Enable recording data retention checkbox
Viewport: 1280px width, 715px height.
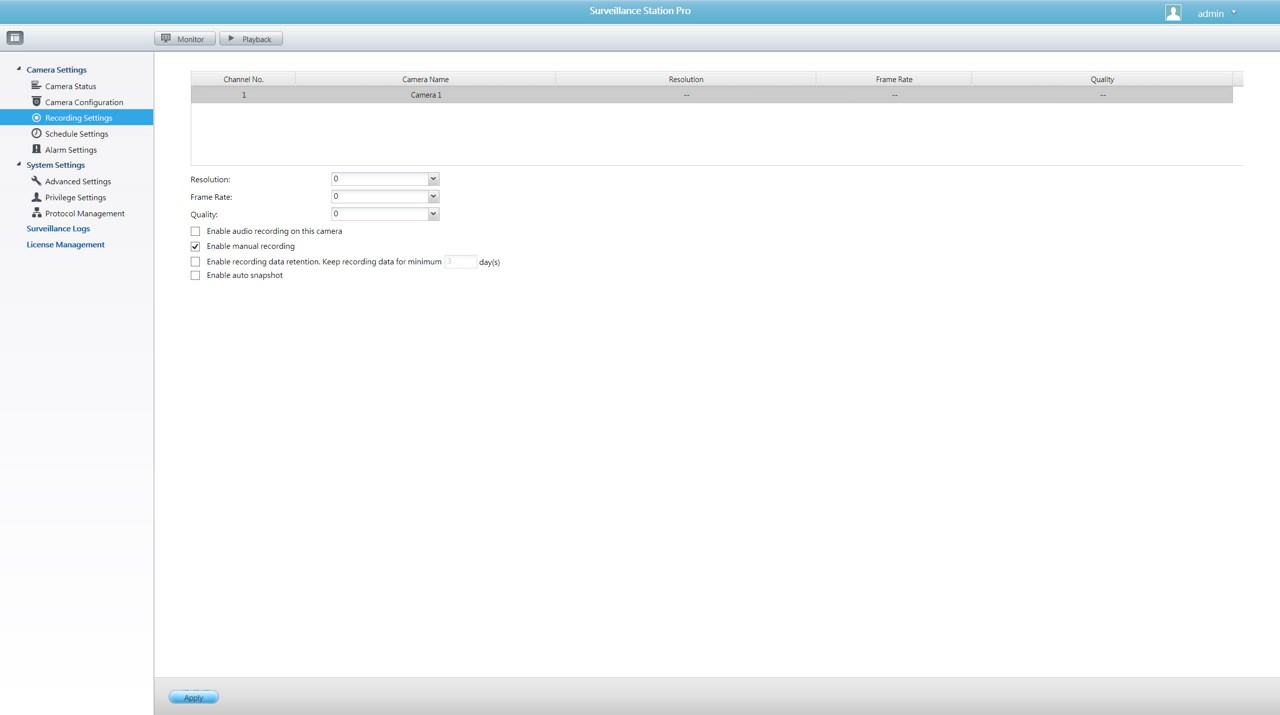point(195,262)
